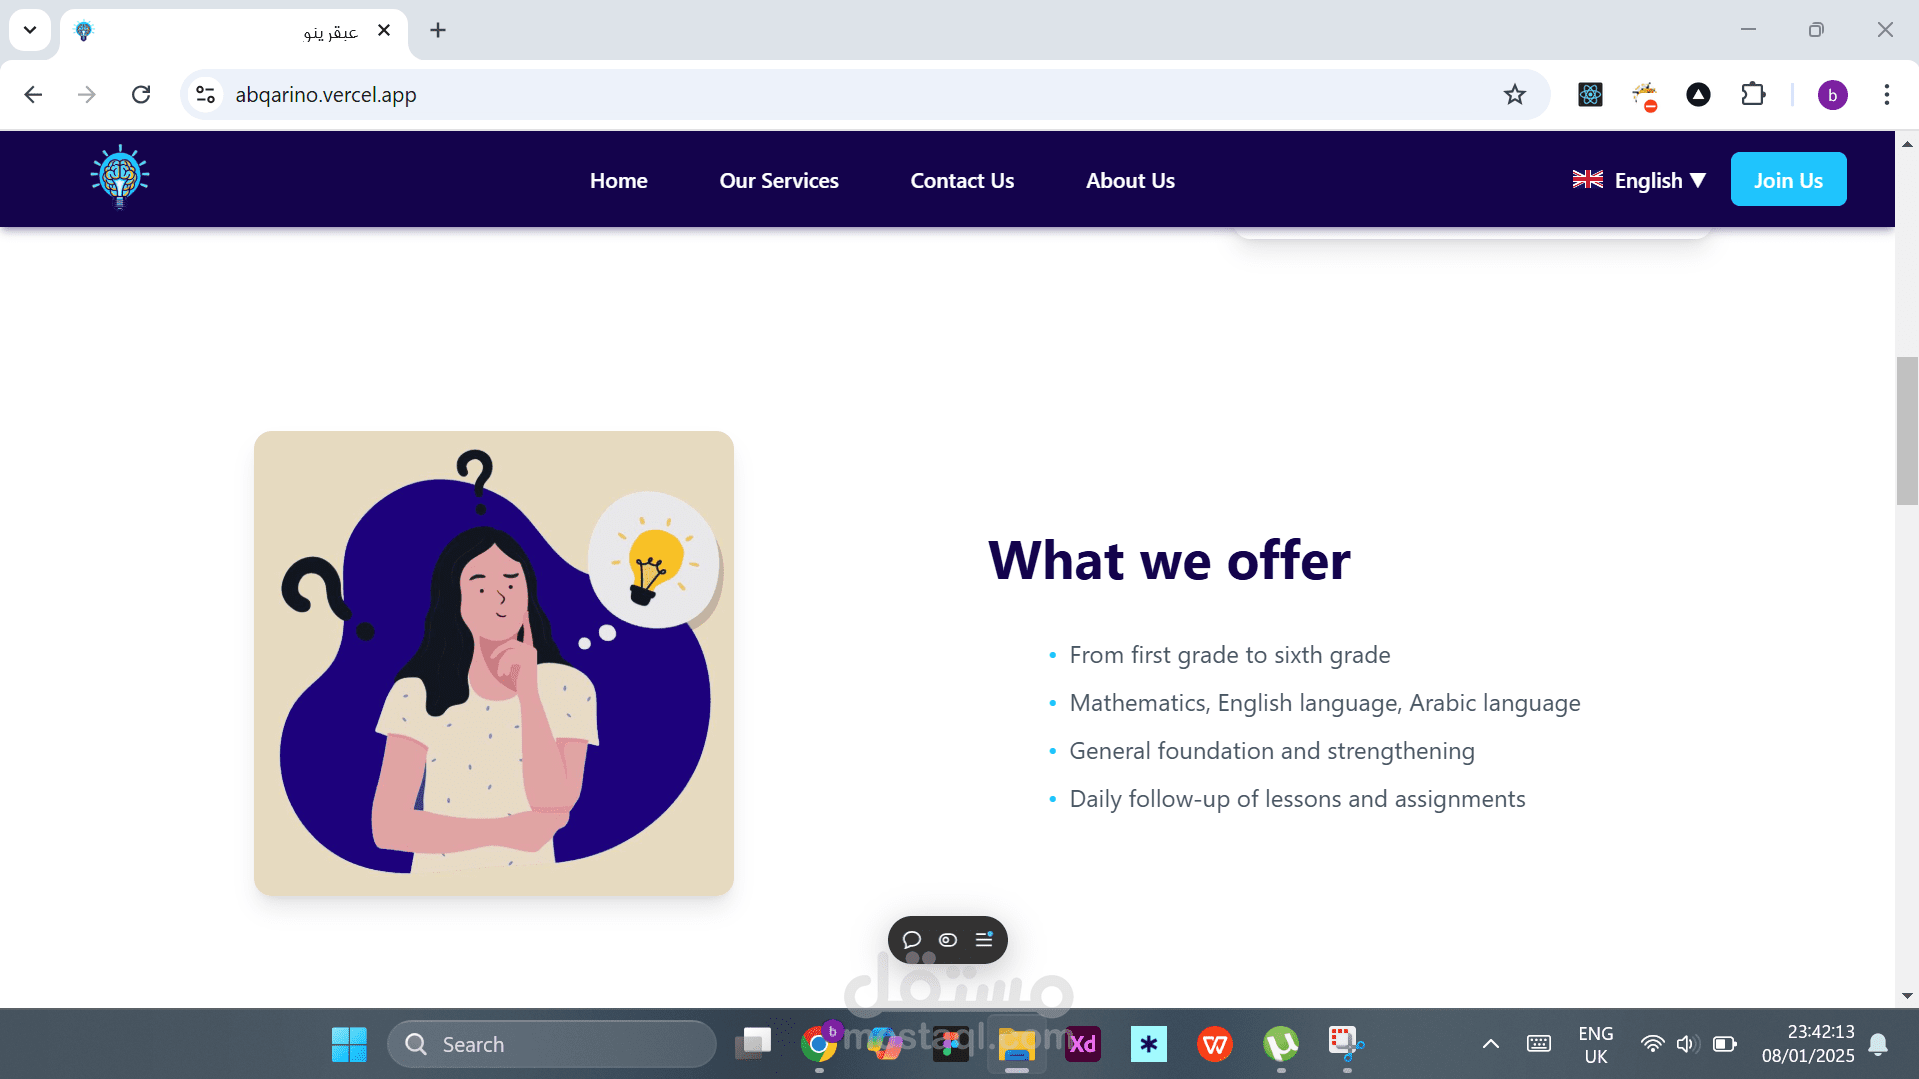Open Adobe XD from the taskbar
Screen dimensions: 1919x1079
pyautogui.click(x=1083, y=1044)
